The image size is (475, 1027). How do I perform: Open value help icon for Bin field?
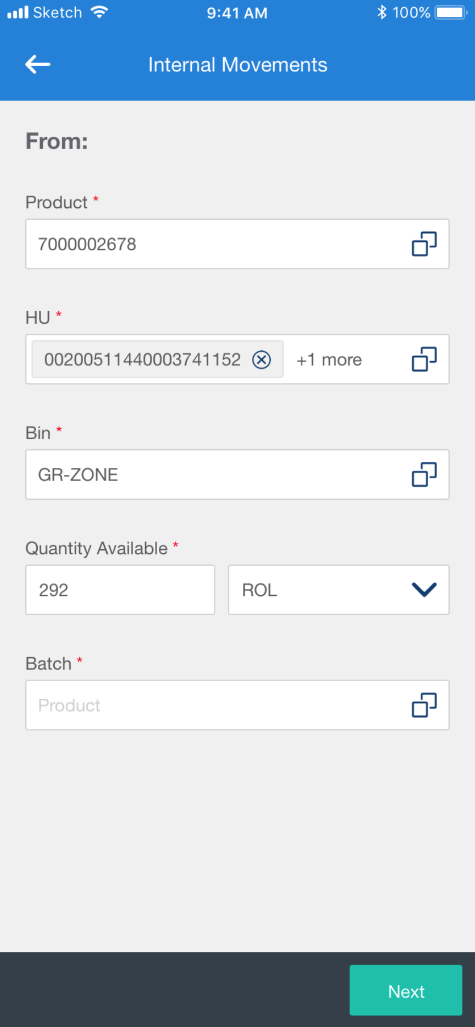[424, 475]
